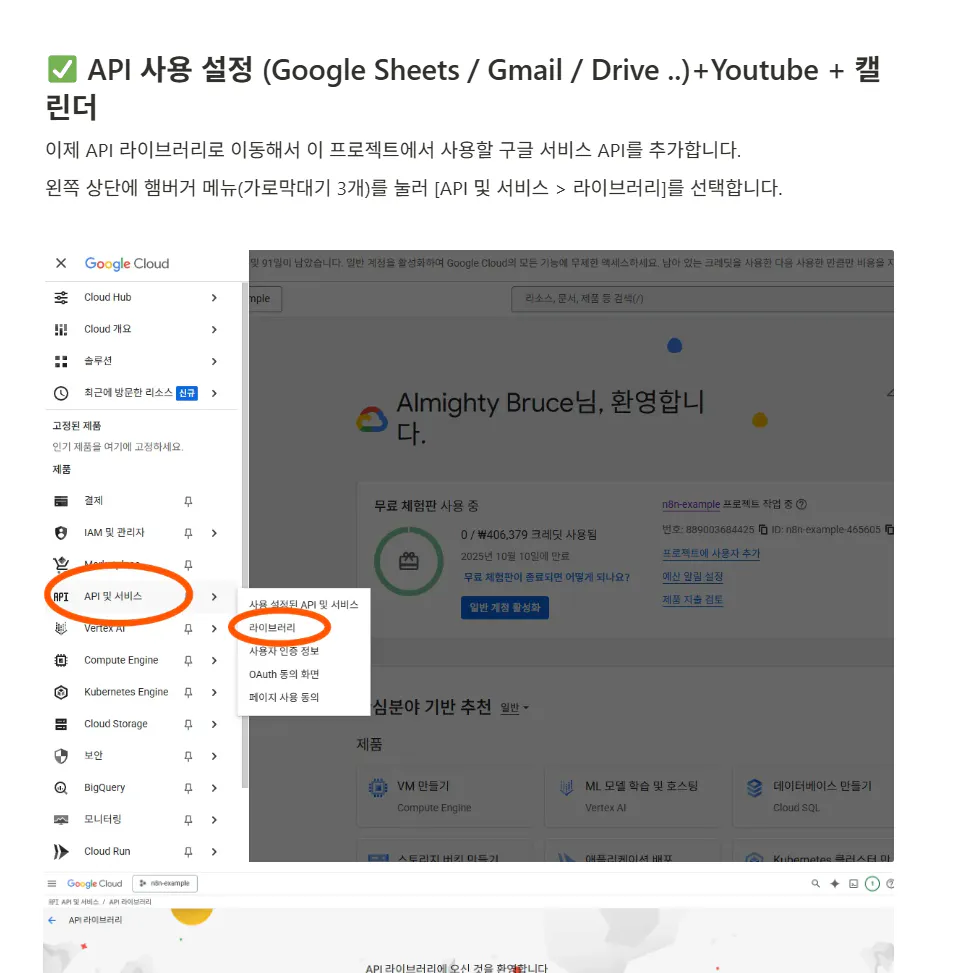965x973 pixels.
Task: Pin Compute Engine product
Action: [x=188, y=660]
